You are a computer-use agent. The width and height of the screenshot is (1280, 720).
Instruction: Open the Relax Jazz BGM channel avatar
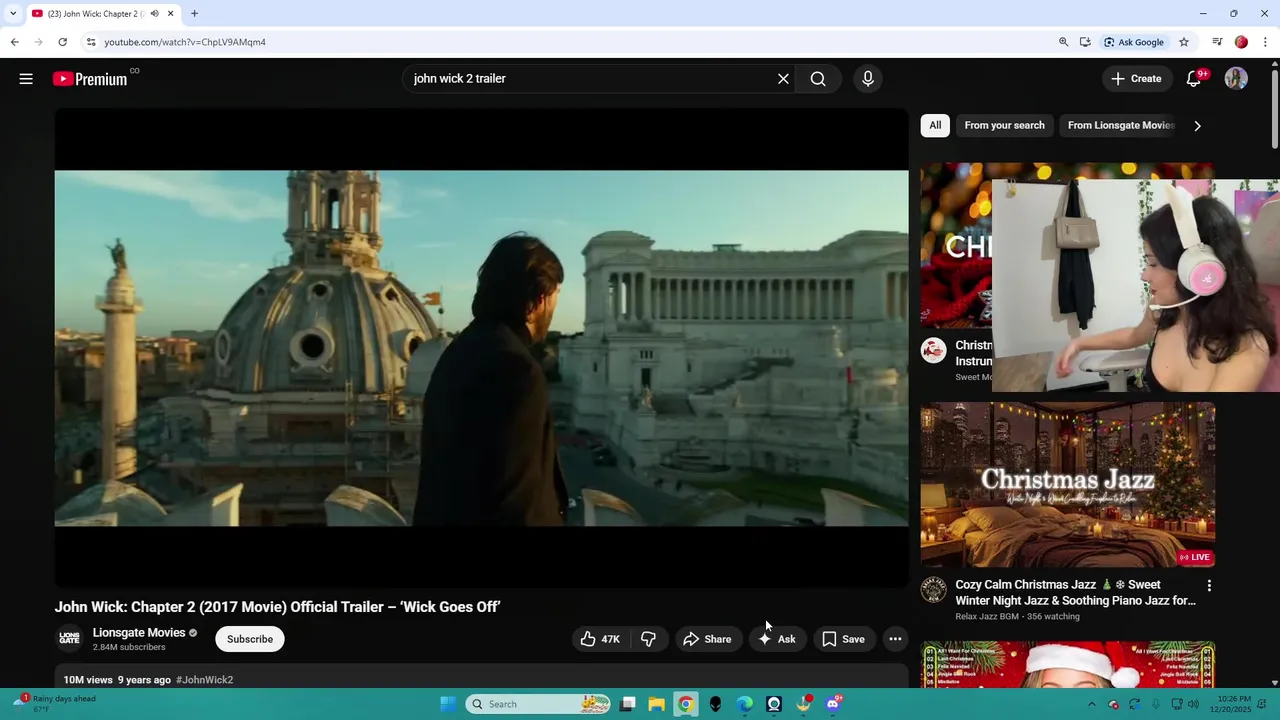933,590
